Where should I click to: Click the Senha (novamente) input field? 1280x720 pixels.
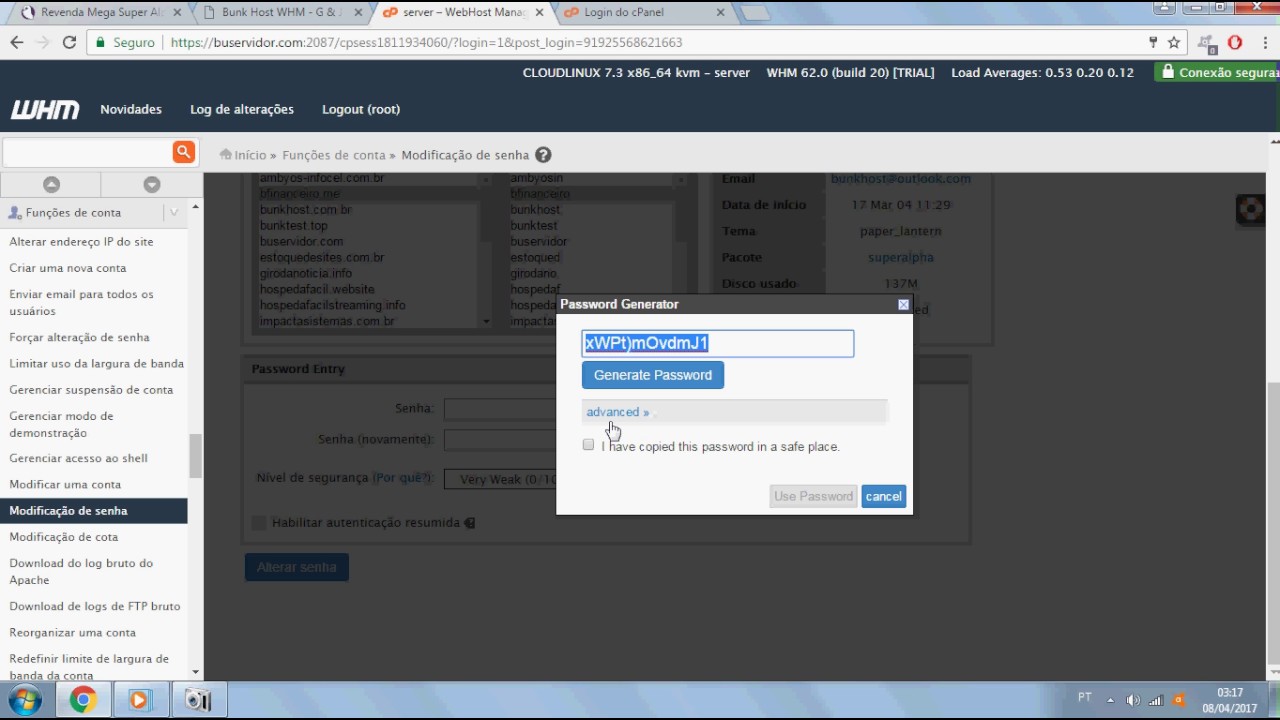pyautogui.click(x=500, y=439)
